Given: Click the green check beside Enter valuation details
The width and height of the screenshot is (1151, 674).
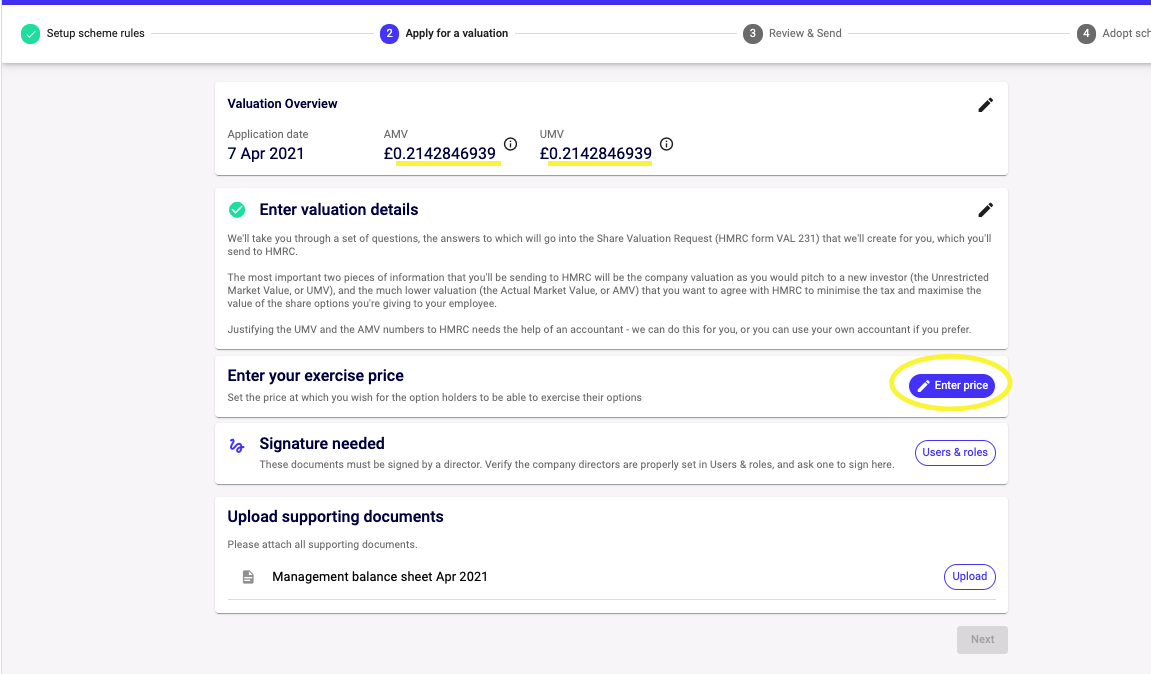Looking at the screenshot, I should click(237, 210).
